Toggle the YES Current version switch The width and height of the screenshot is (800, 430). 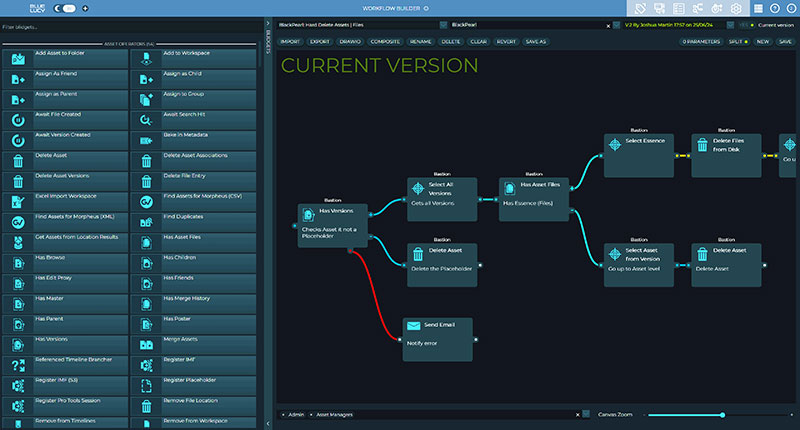pyautogui.click(x=746, y=25)
